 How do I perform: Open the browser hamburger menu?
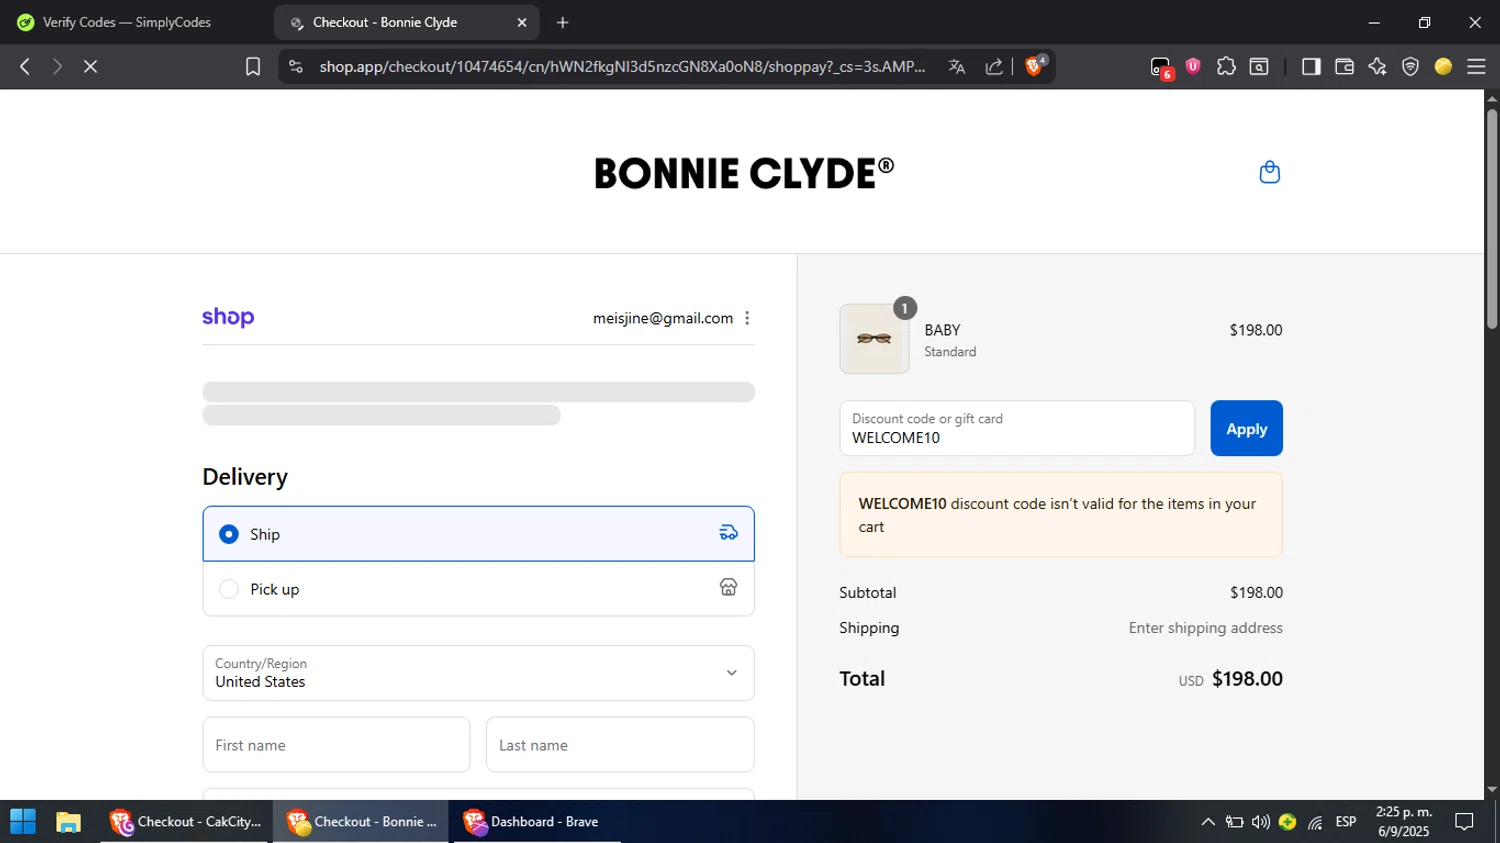click(1476, 66)
